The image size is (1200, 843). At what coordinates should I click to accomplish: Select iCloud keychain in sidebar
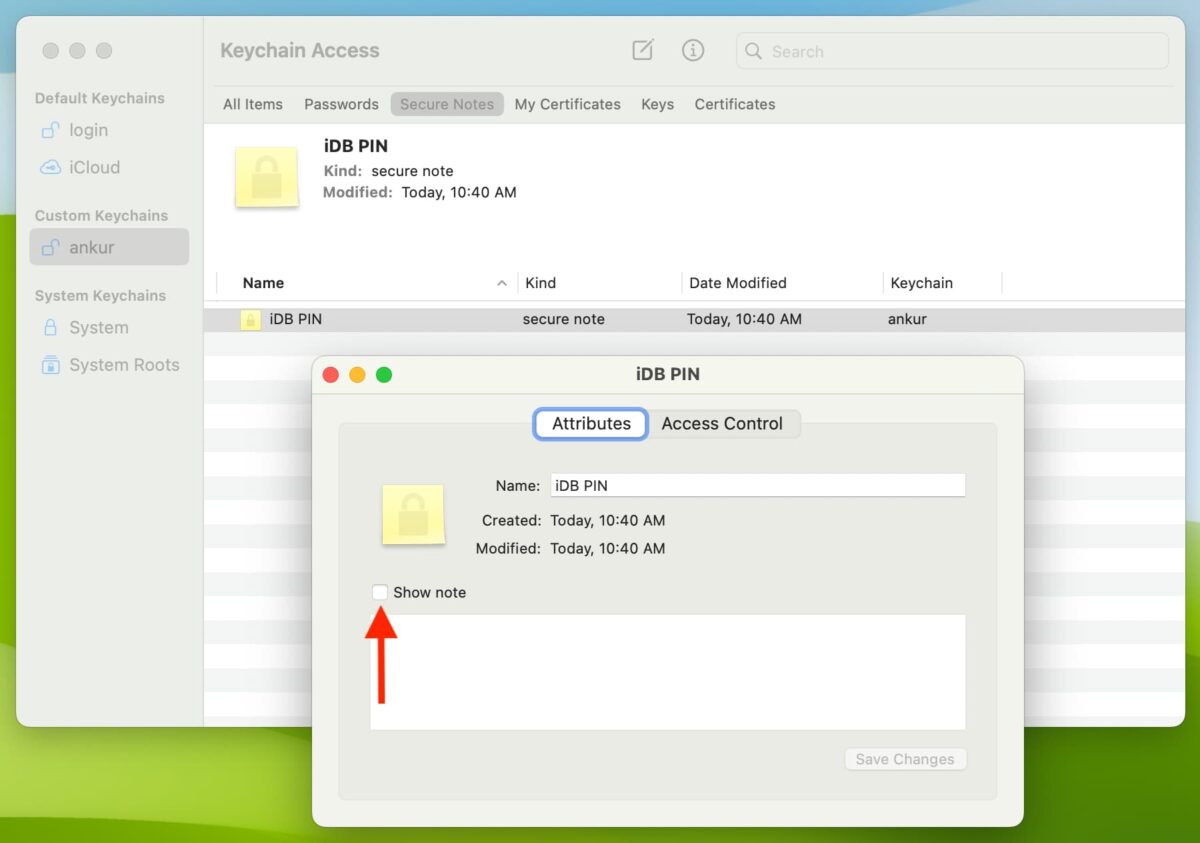109,167
